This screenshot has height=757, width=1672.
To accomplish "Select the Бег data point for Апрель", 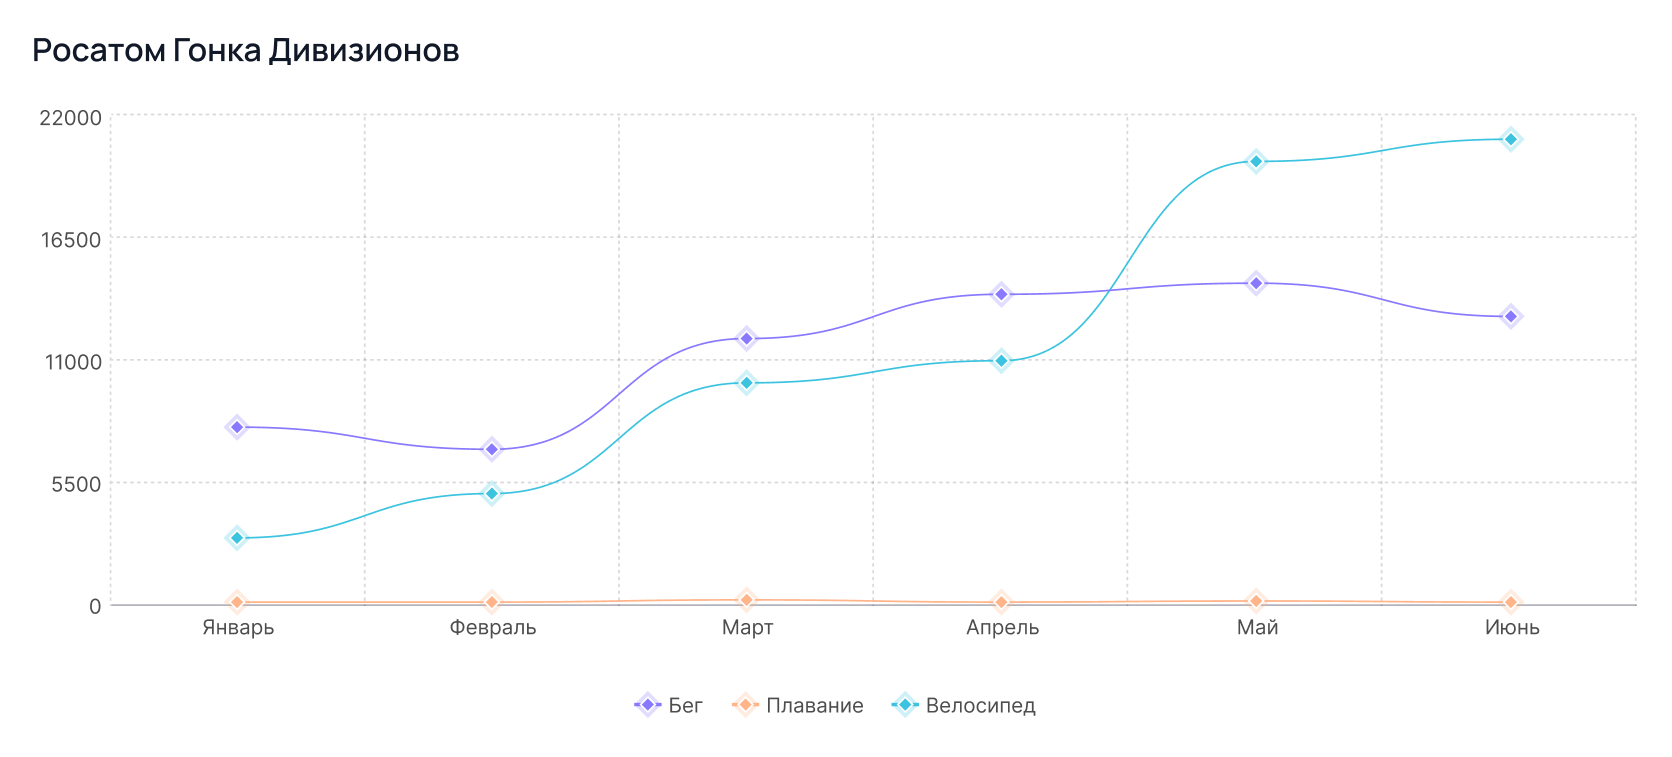I will click(1001, 294).
